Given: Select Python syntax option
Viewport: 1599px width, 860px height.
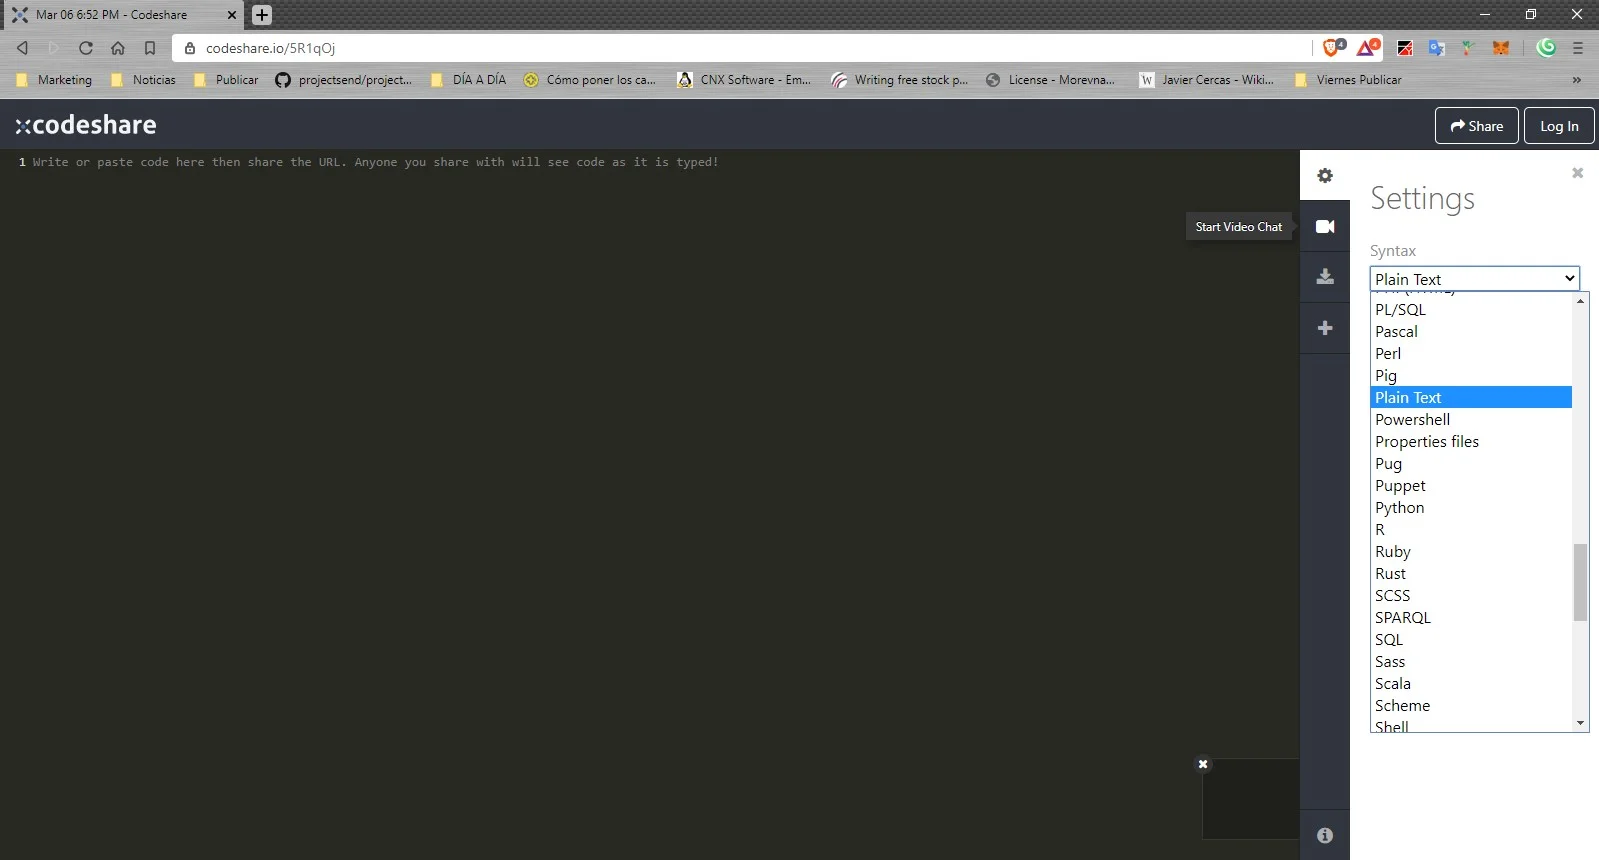Looking at the screenshot, I should point(1471,508).
